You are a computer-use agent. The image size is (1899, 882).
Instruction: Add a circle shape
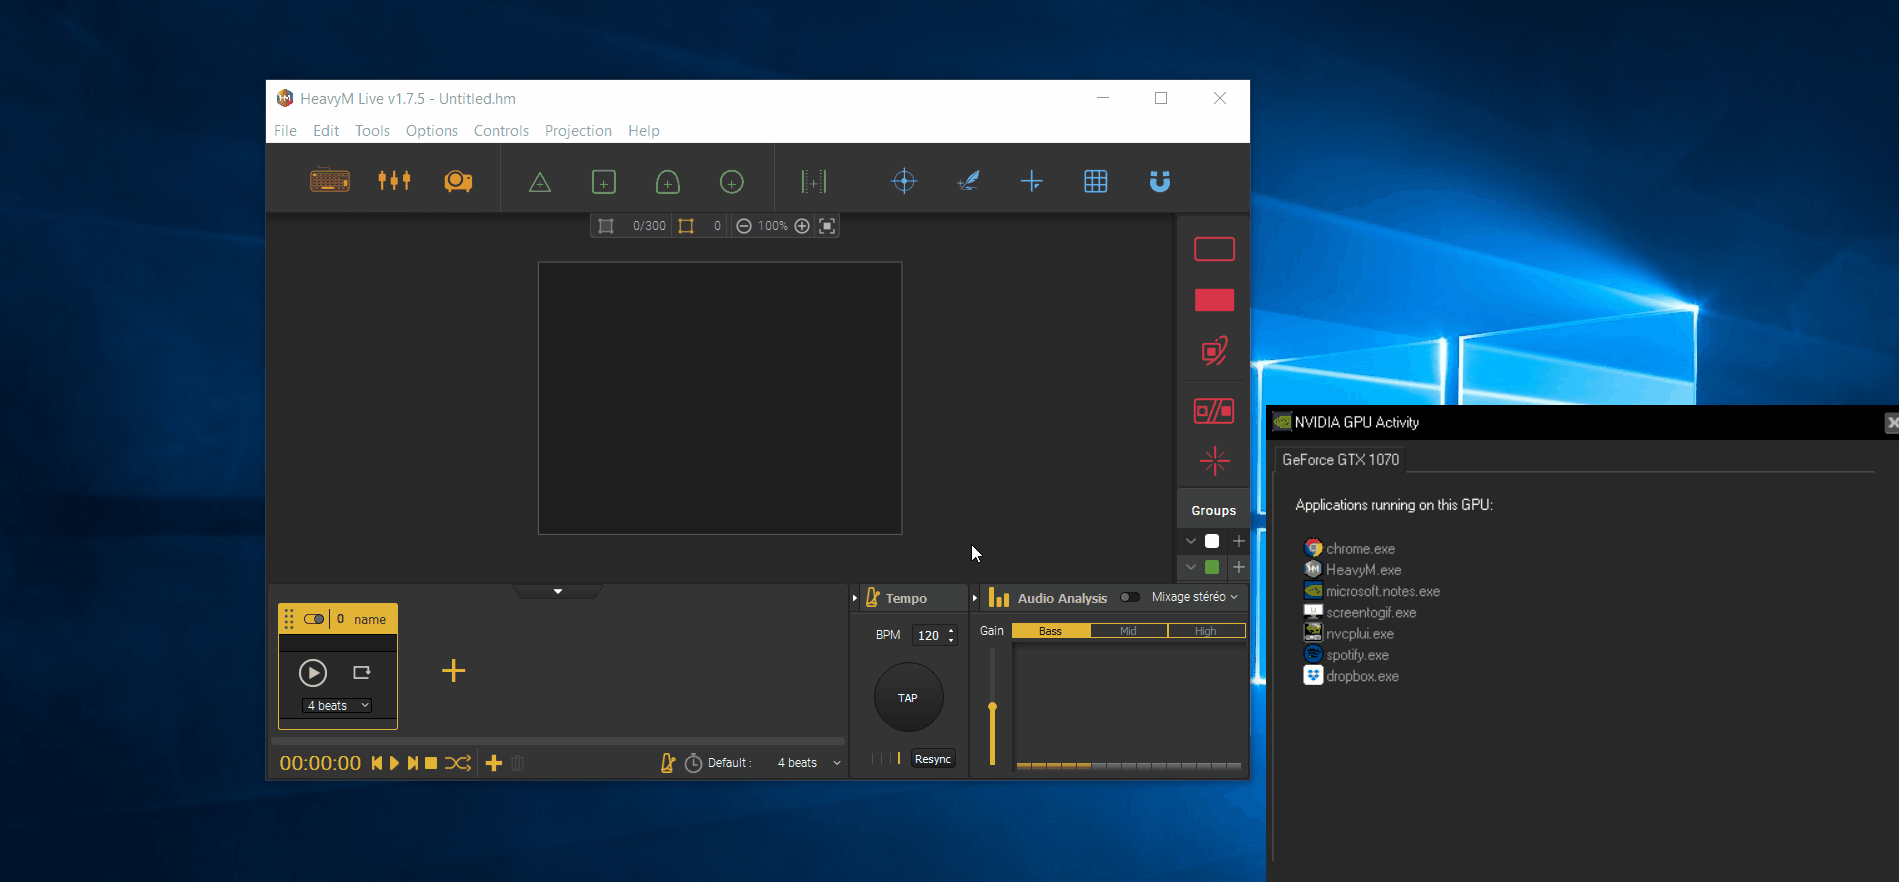click(732, 182)
